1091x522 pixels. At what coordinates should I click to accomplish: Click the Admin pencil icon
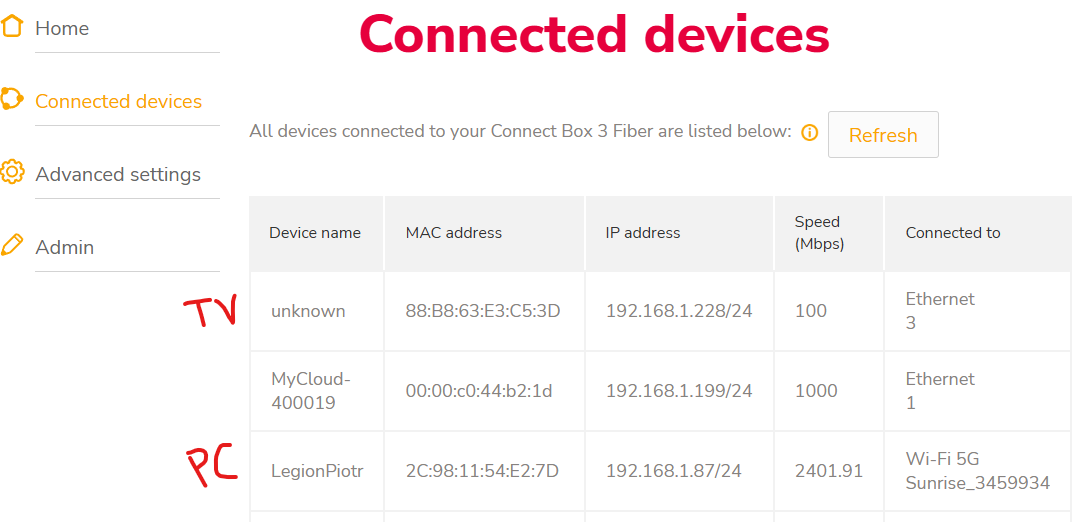point(12,245)
